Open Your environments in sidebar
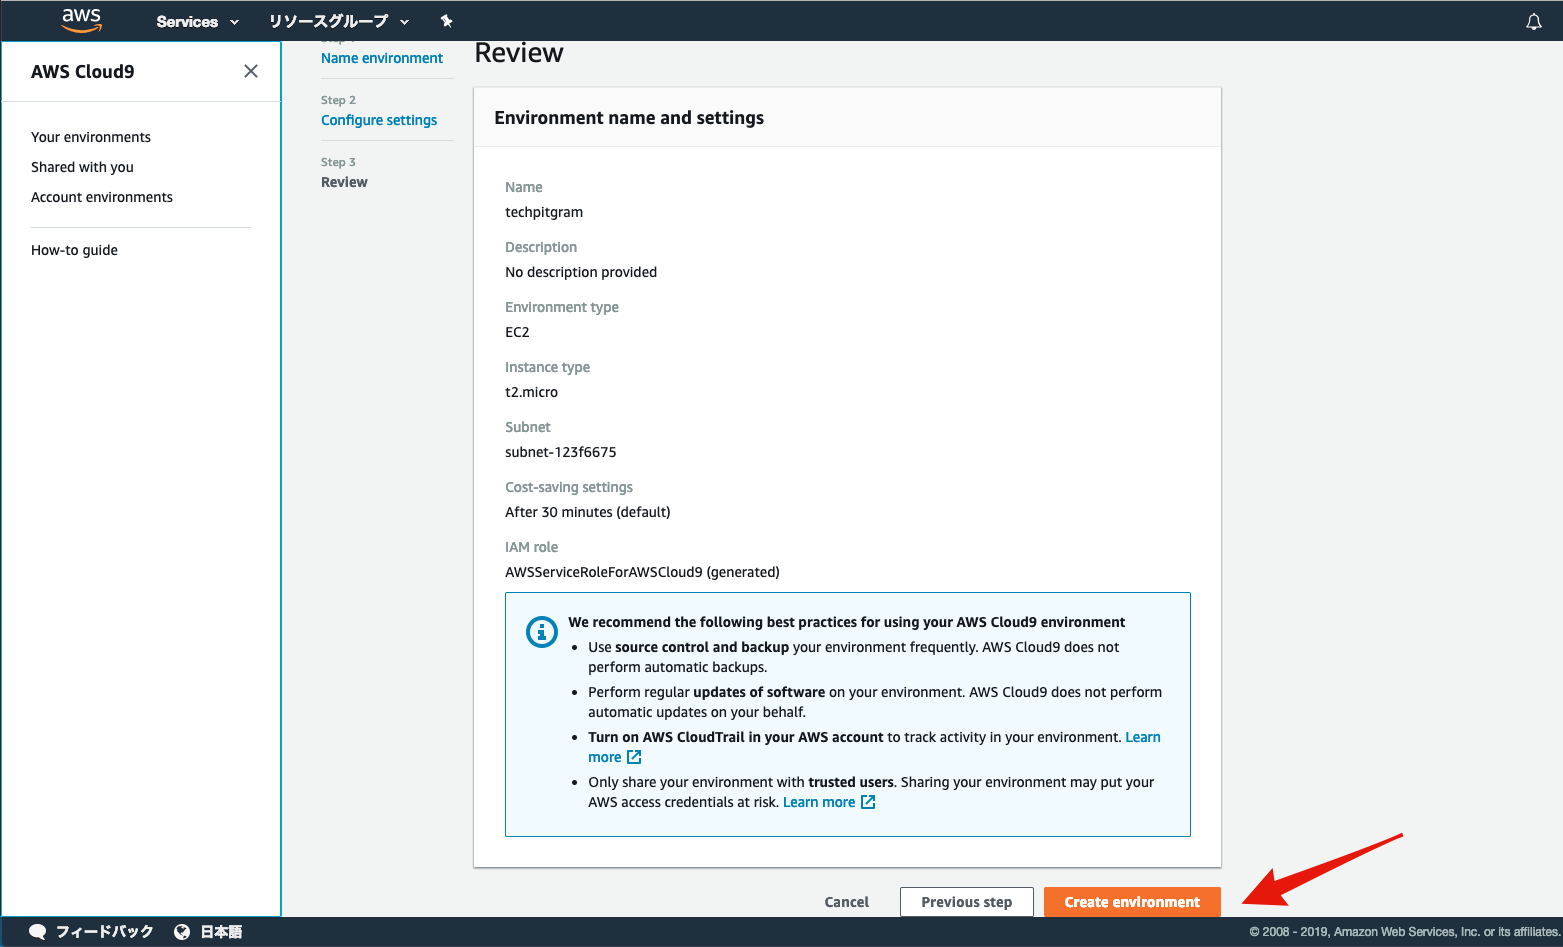The width and height of the screenshot is (1563, 947). (x=91, y=137)
